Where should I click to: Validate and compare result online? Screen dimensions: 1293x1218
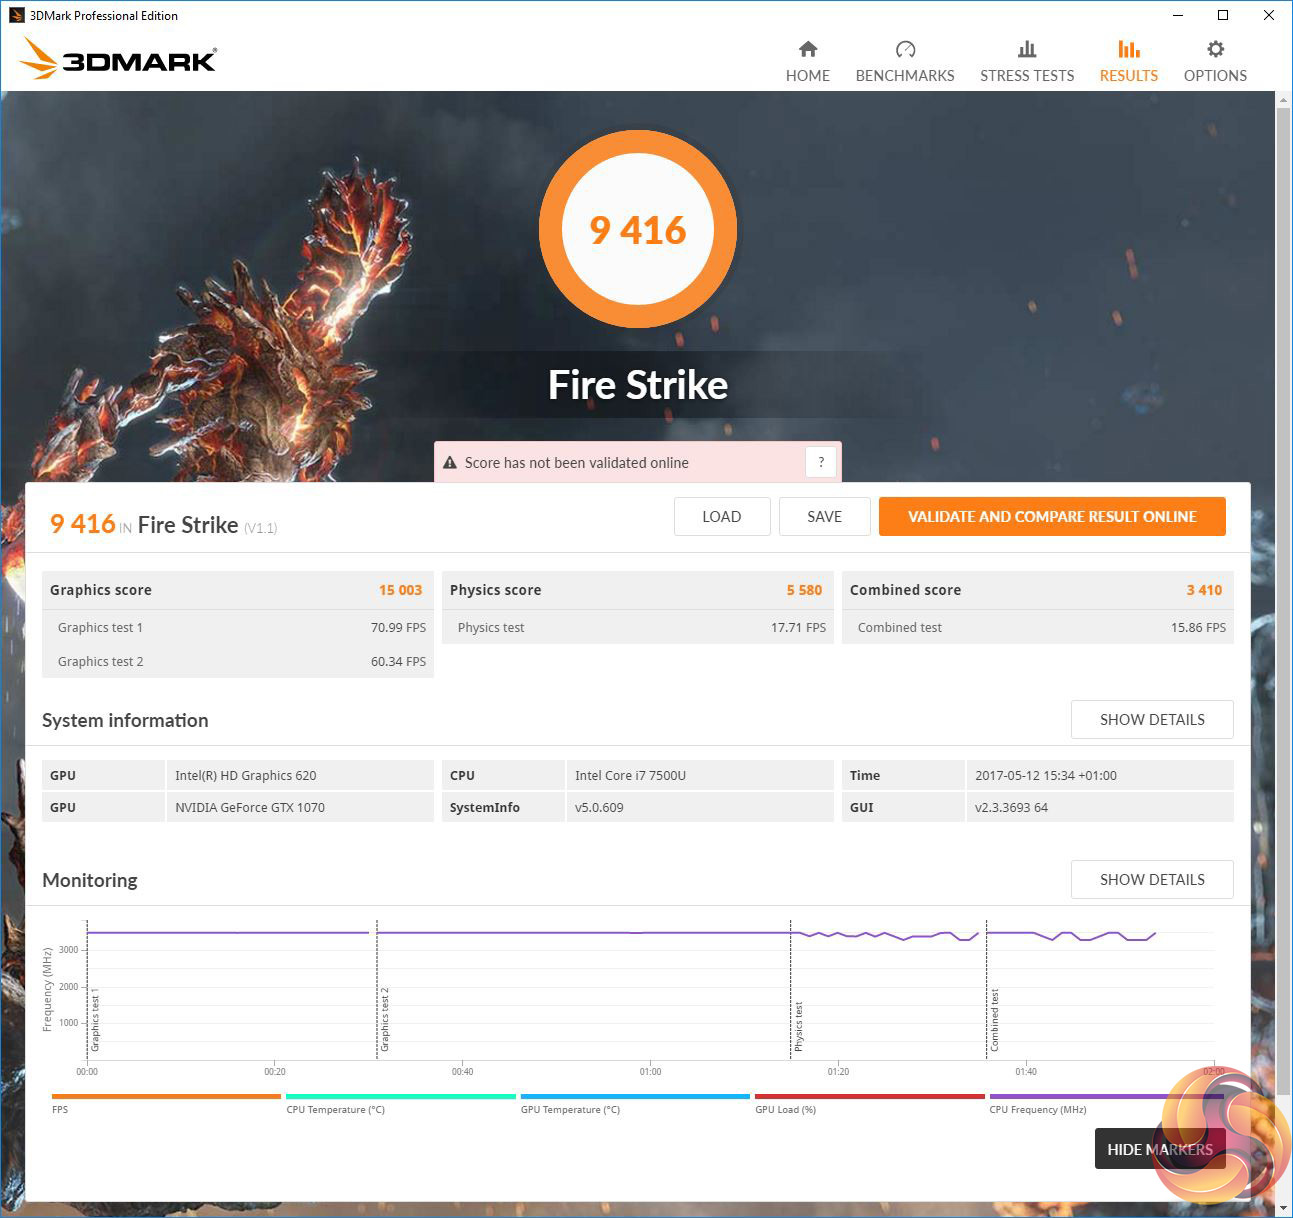tap(1052, 517)
